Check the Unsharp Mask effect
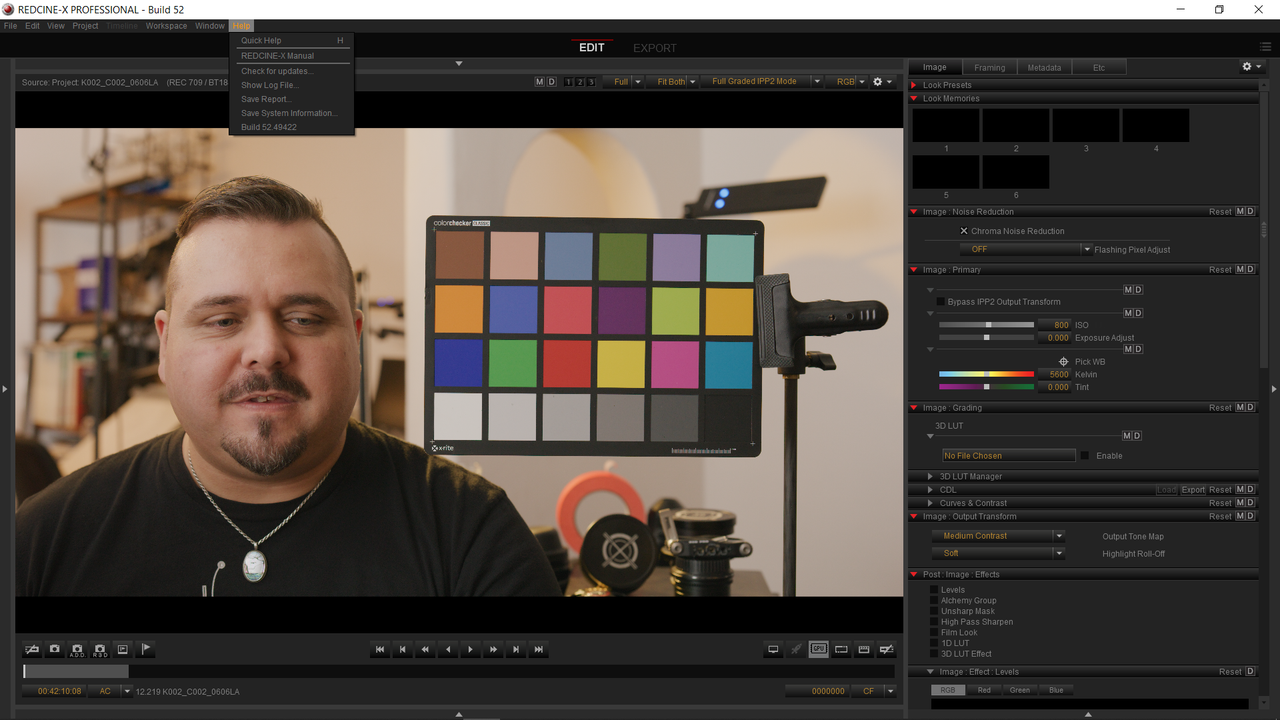Screen dimensions: 1280x720 click(x=934, y=611)
